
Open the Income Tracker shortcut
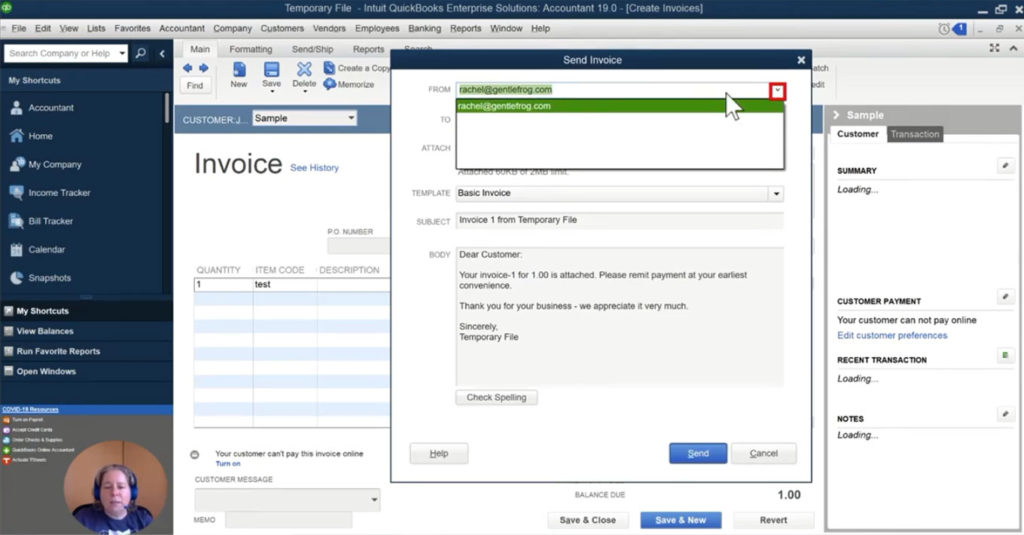pyautogui.click(x=58, y=193)
